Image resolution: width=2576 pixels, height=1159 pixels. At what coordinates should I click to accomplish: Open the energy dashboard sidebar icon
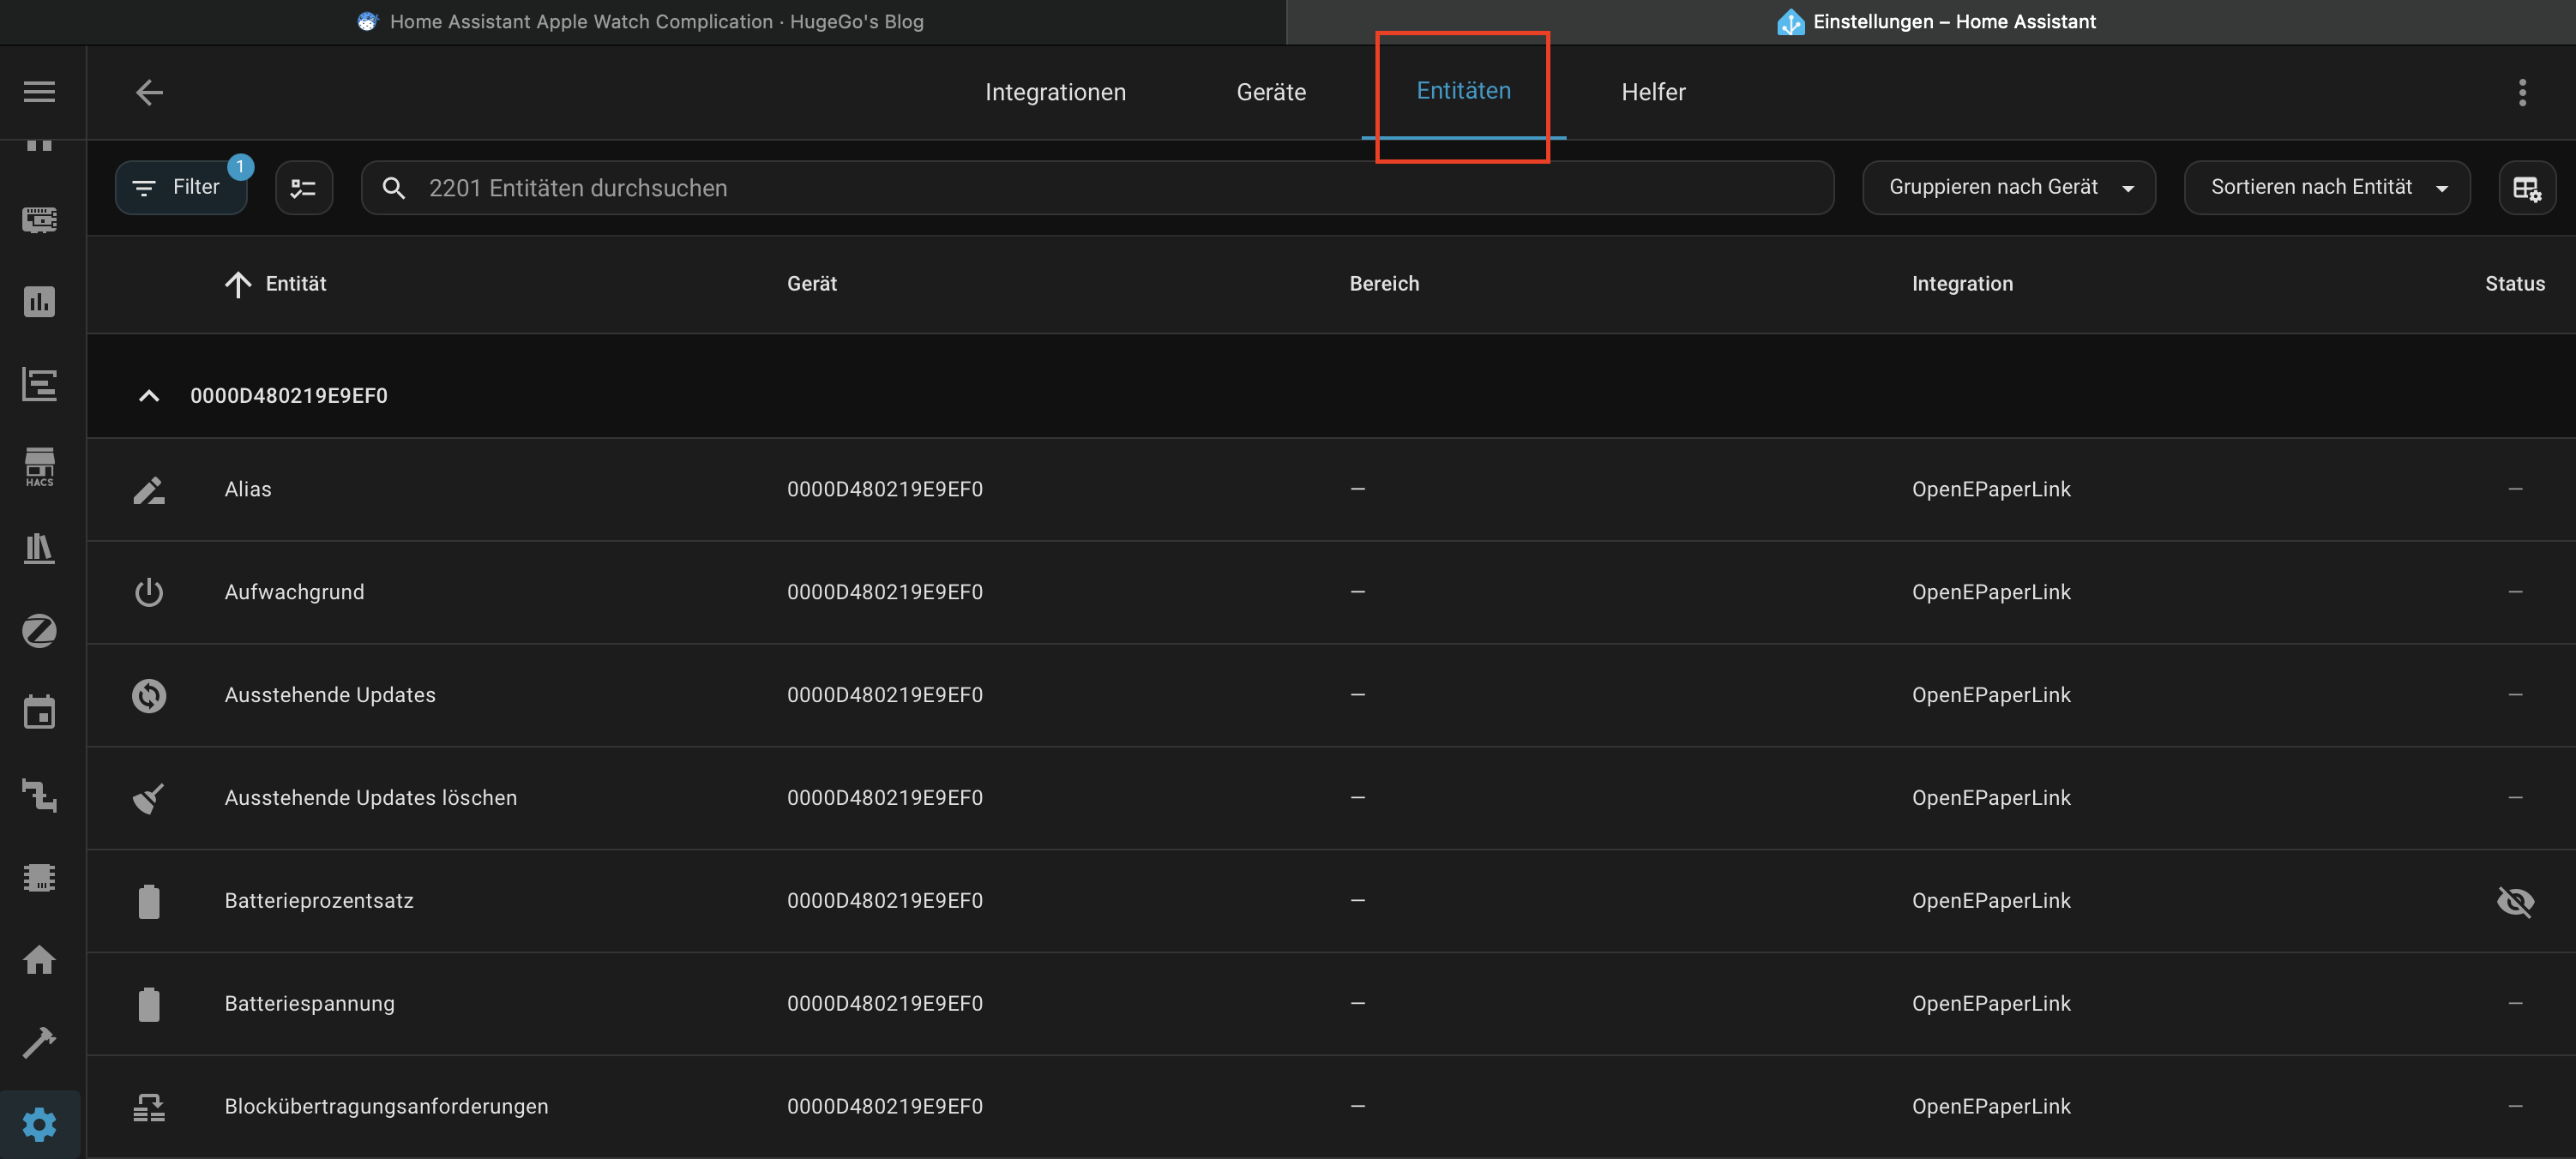coord(39,302)
